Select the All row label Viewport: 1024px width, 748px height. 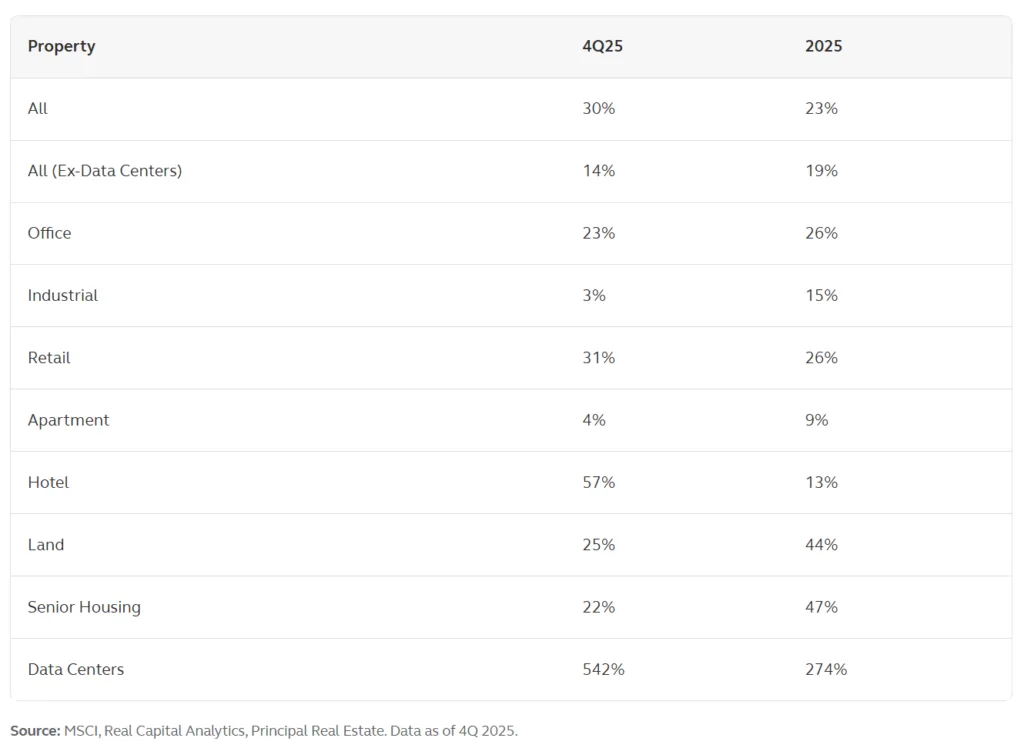coord(38,108)
